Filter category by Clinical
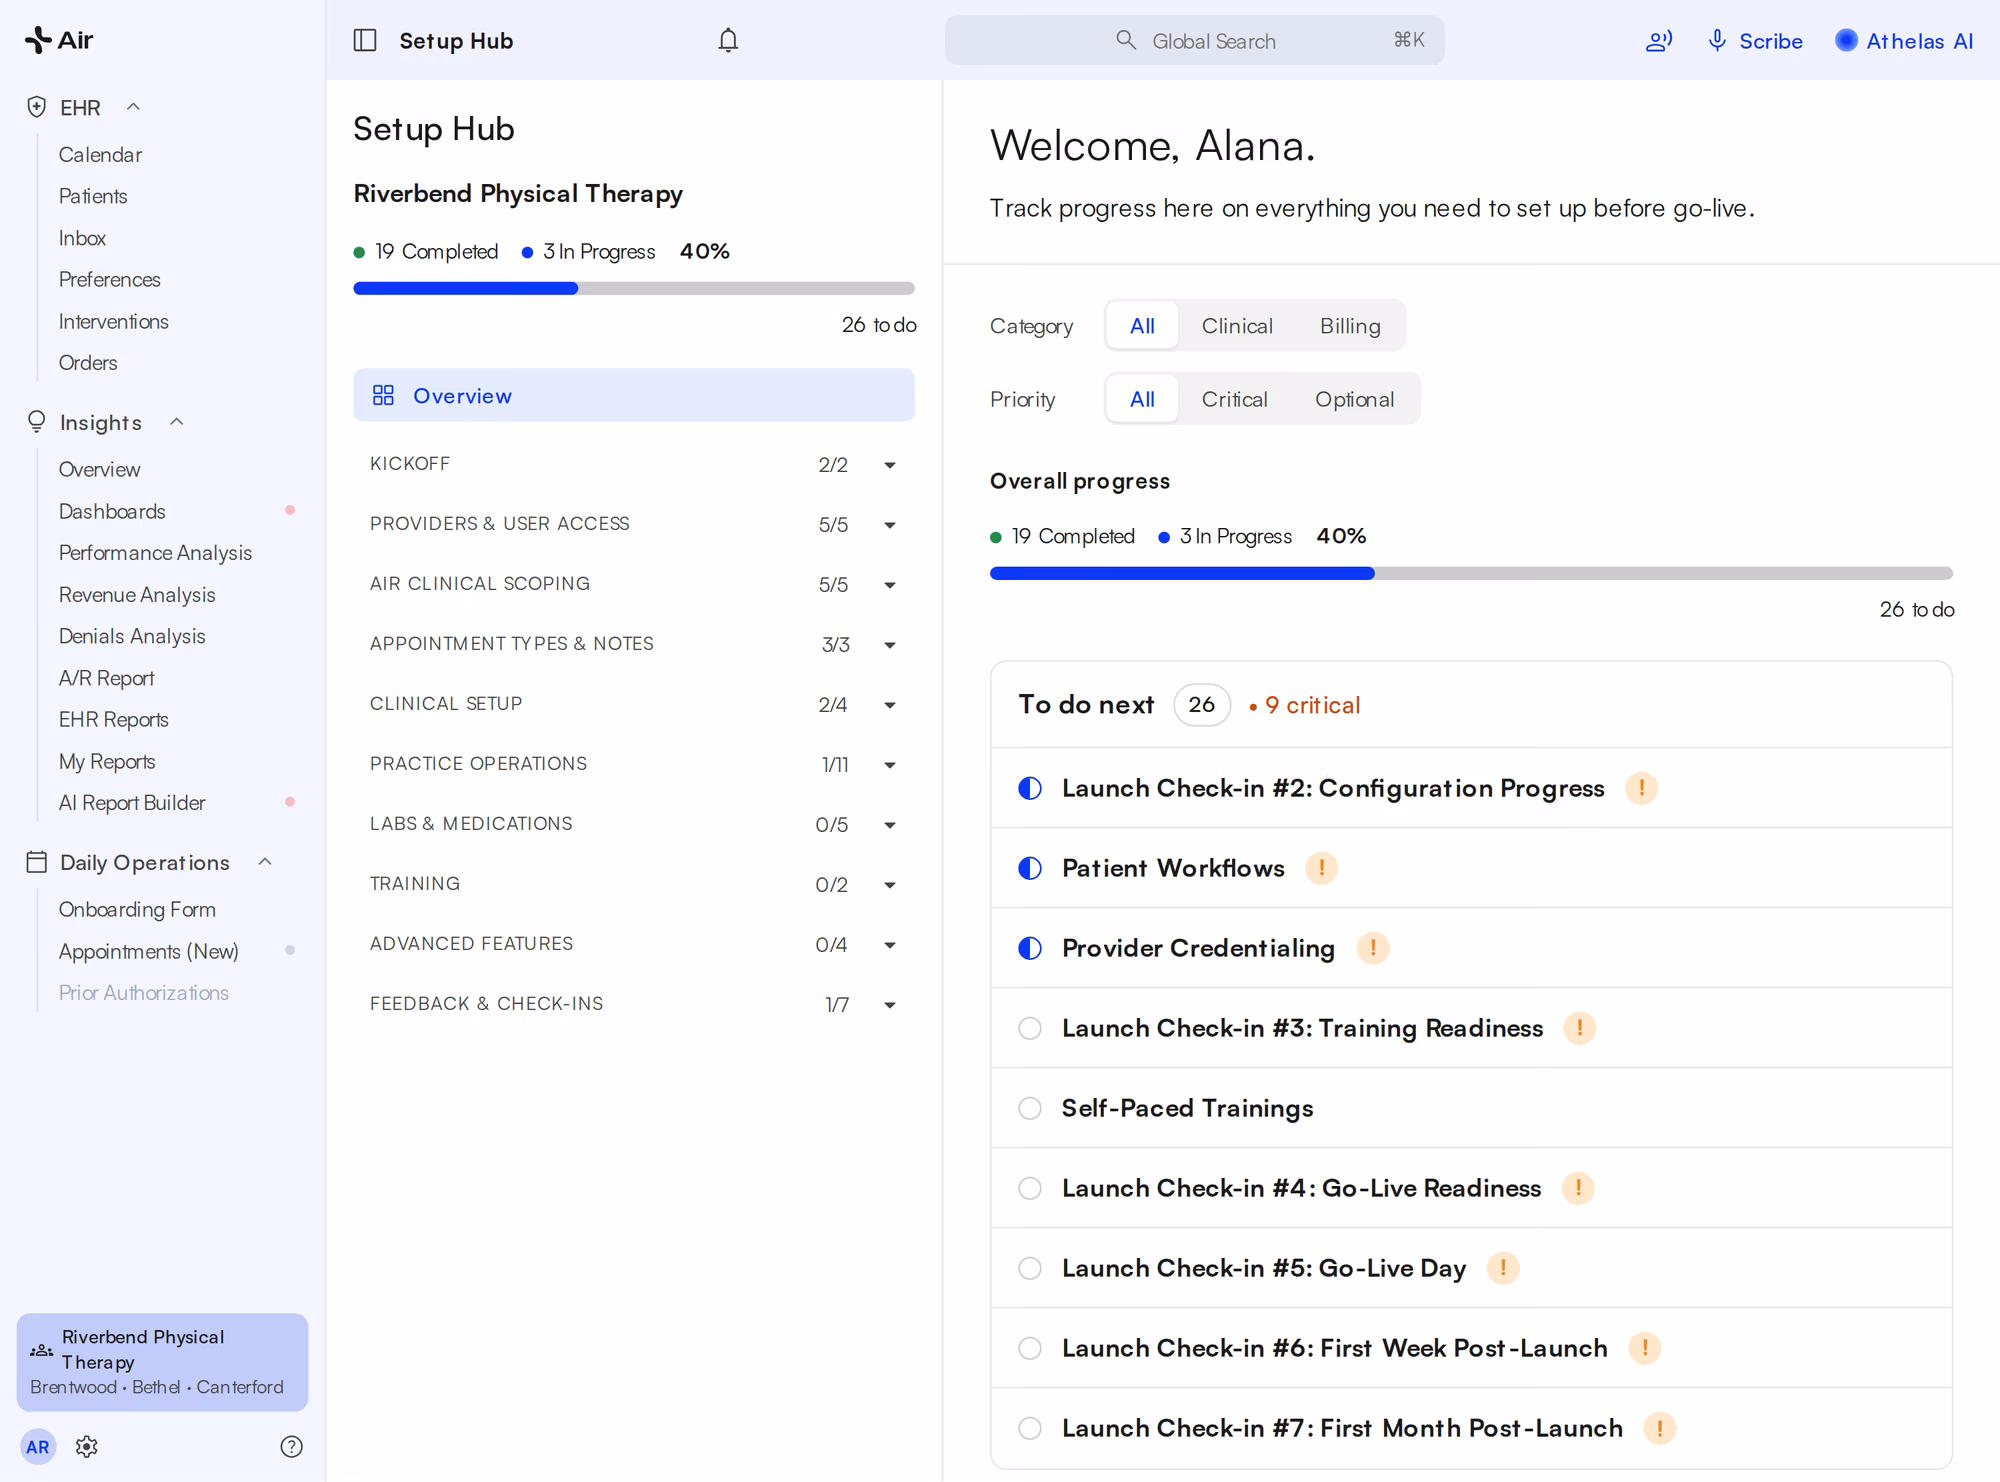The width and height of the screenshot is (2000, 1482). tap(1237, 326)
